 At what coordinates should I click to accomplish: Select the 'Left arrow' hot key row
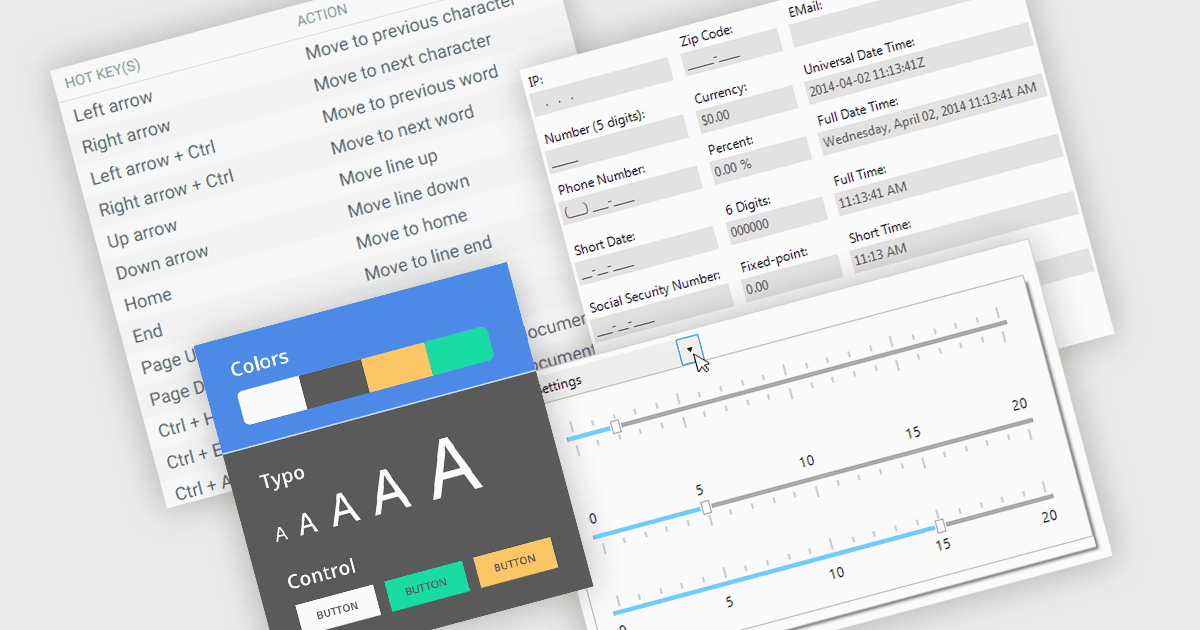pos(113,106)
